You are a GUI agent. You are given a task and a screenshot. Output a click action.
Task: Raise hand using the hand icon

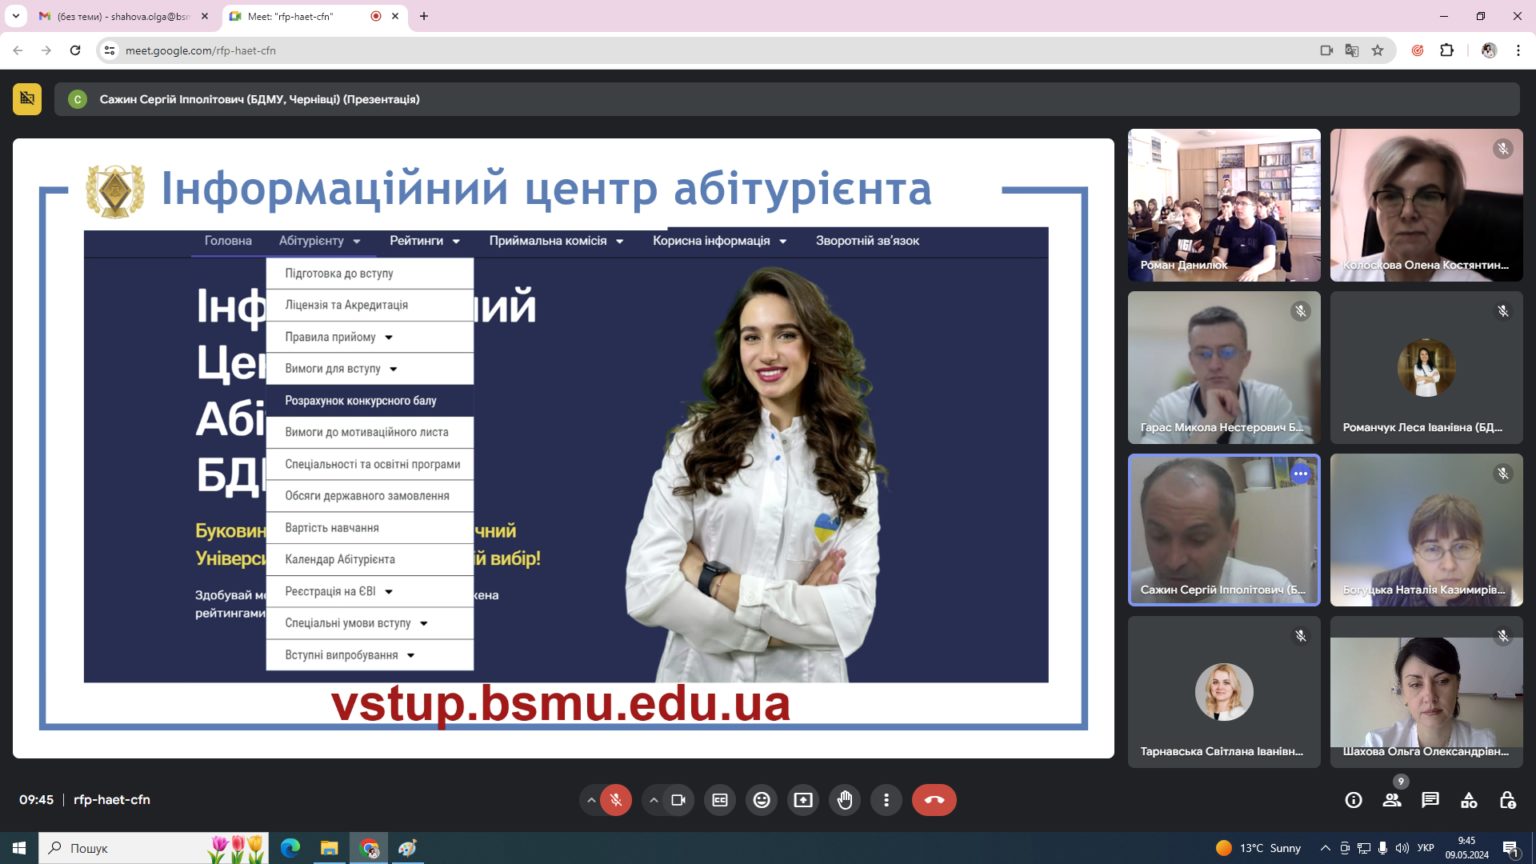coord(845,800)
